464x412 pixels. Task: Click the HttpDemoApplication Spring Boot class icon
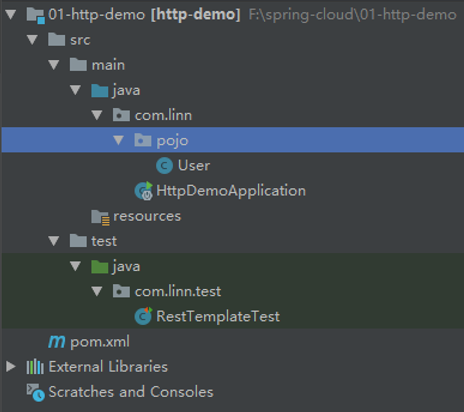[x=144, y=191]
